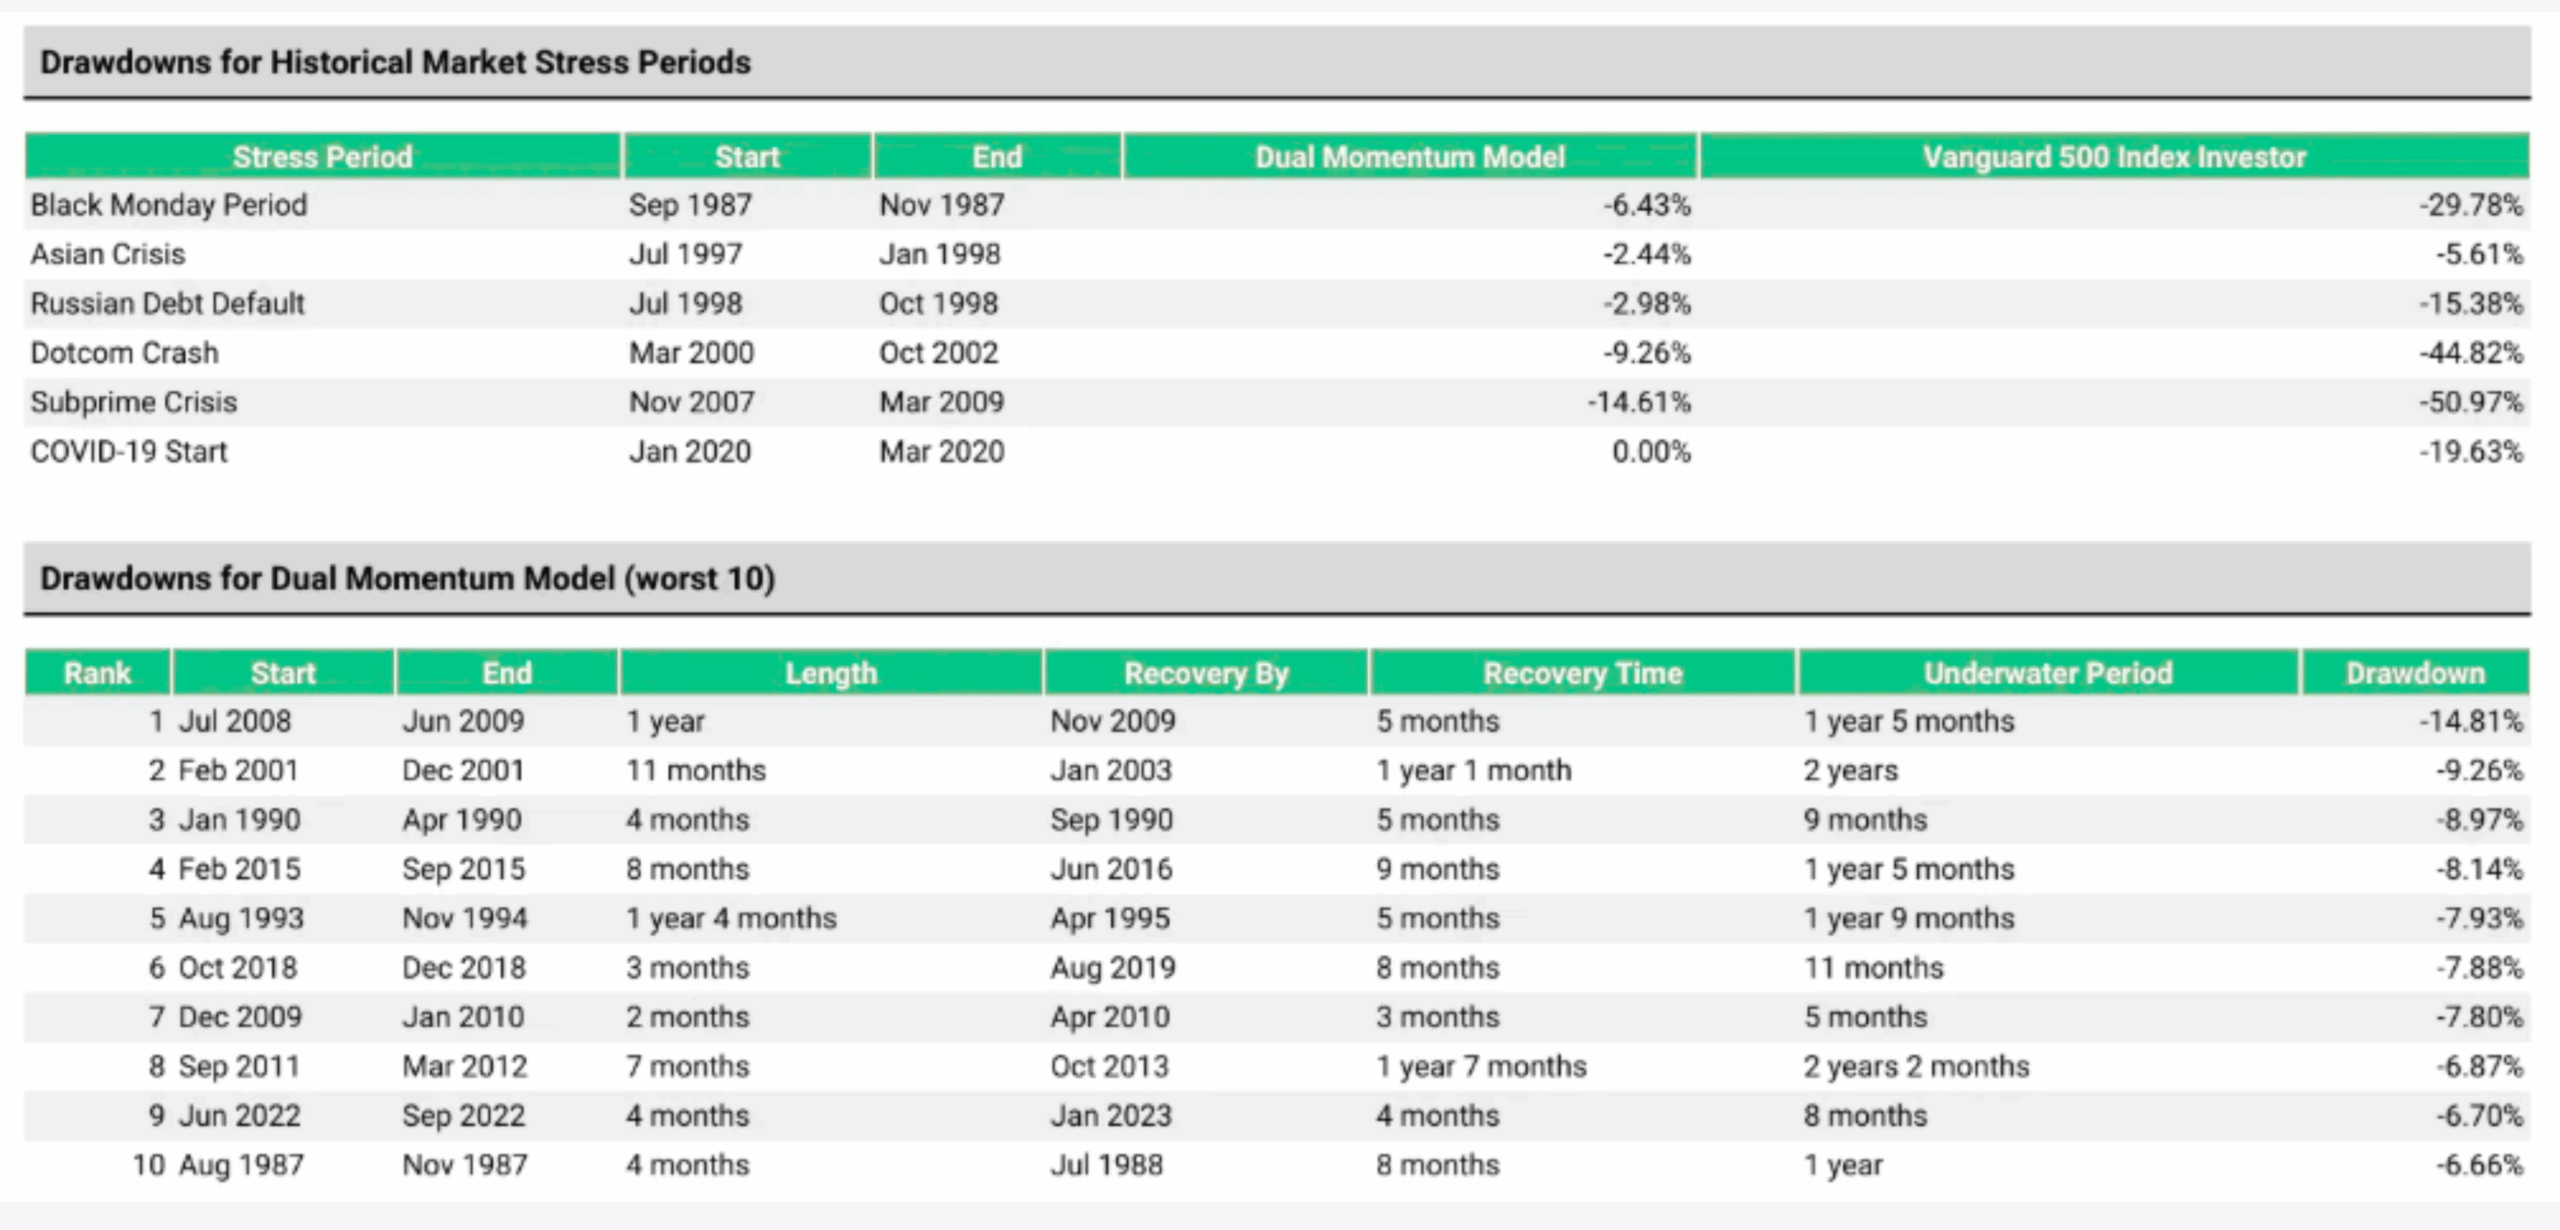Select the rank 1 drawdown -14.81% cell
This screenshot has width=2560, height=1230.
pos(2470,721)
